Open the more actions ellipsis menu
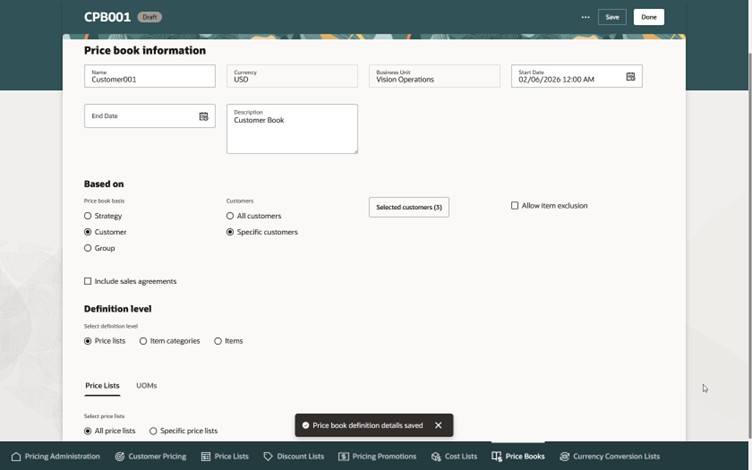This screenshot has height=470, width=752. tap(586, 17)
